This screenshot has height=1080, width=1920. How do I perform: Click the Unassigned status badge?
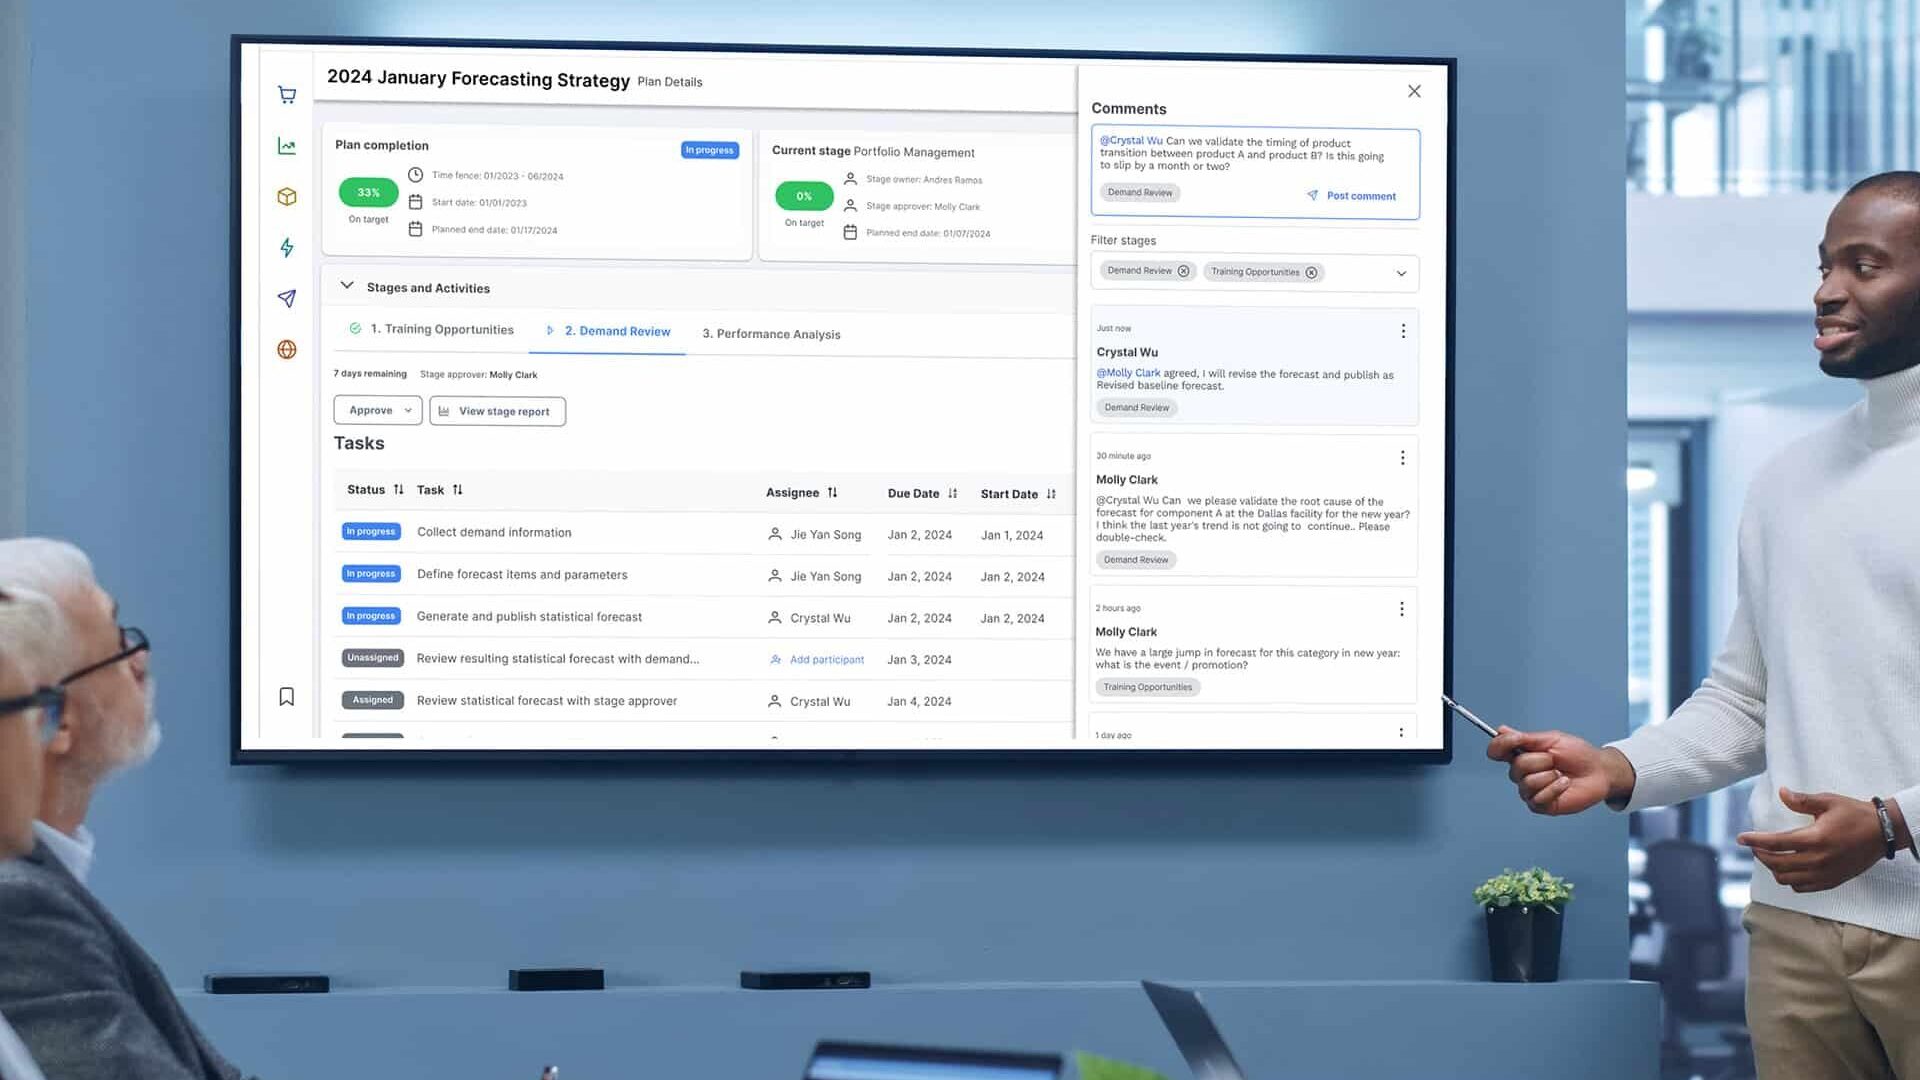point(373,657)
